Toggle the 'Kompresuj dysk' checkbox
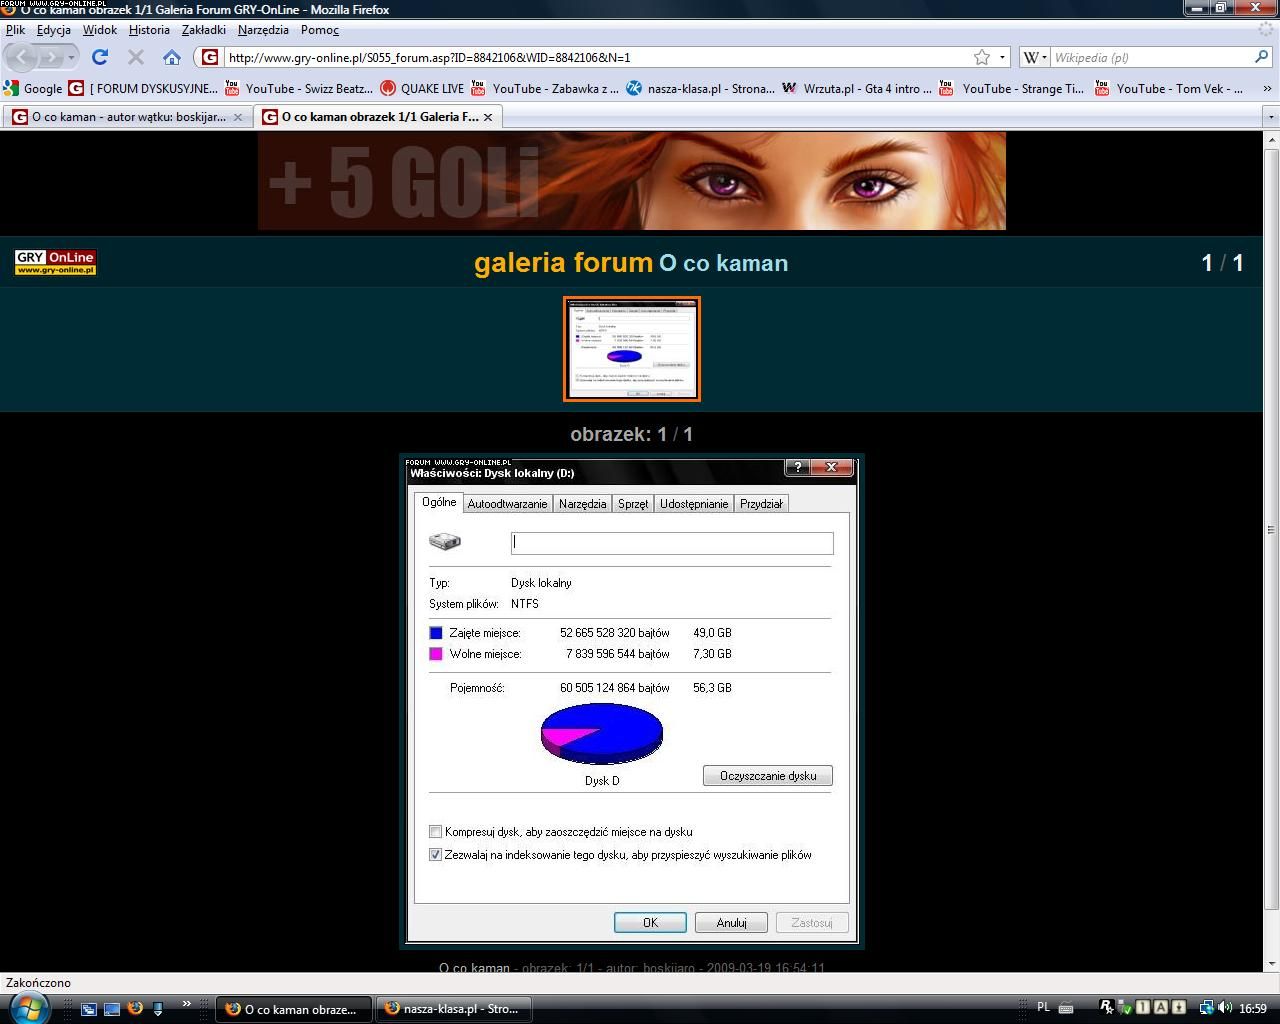This screenshot has width=1280, height=1024. (x=435, y=831)
